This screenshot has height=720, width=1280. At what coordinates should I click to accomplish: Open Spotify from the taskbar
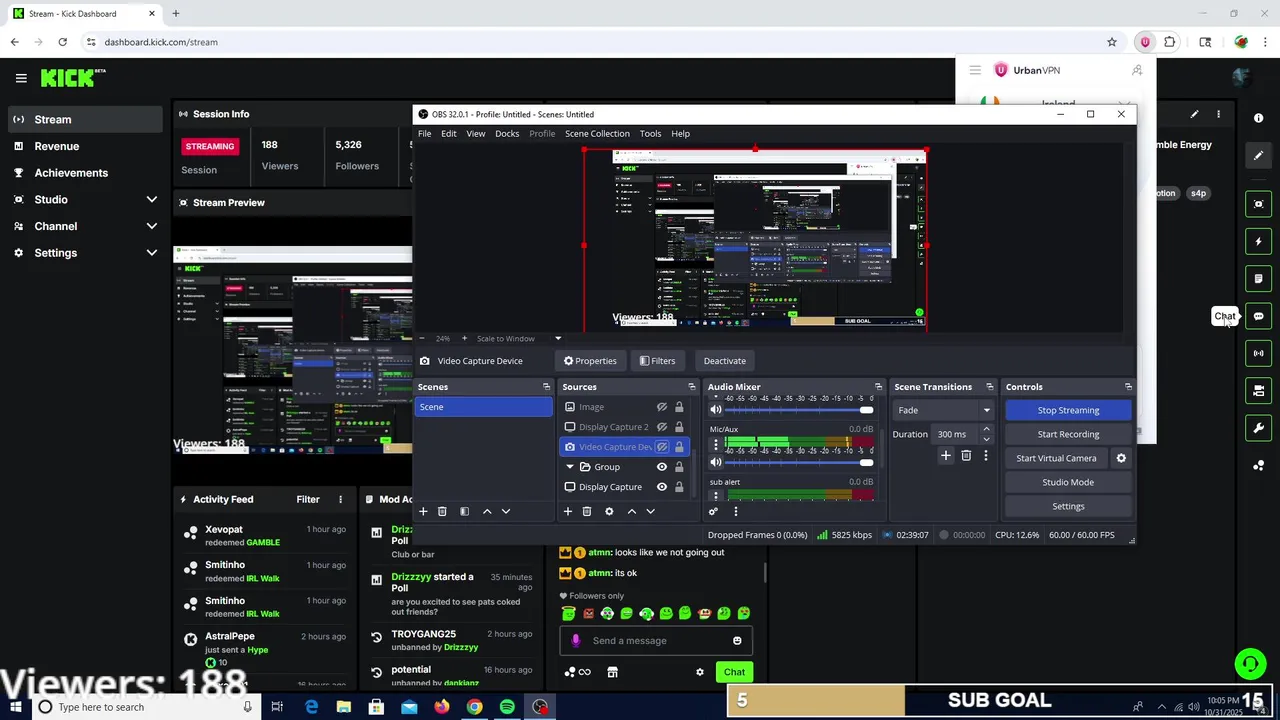coord(507,707)
